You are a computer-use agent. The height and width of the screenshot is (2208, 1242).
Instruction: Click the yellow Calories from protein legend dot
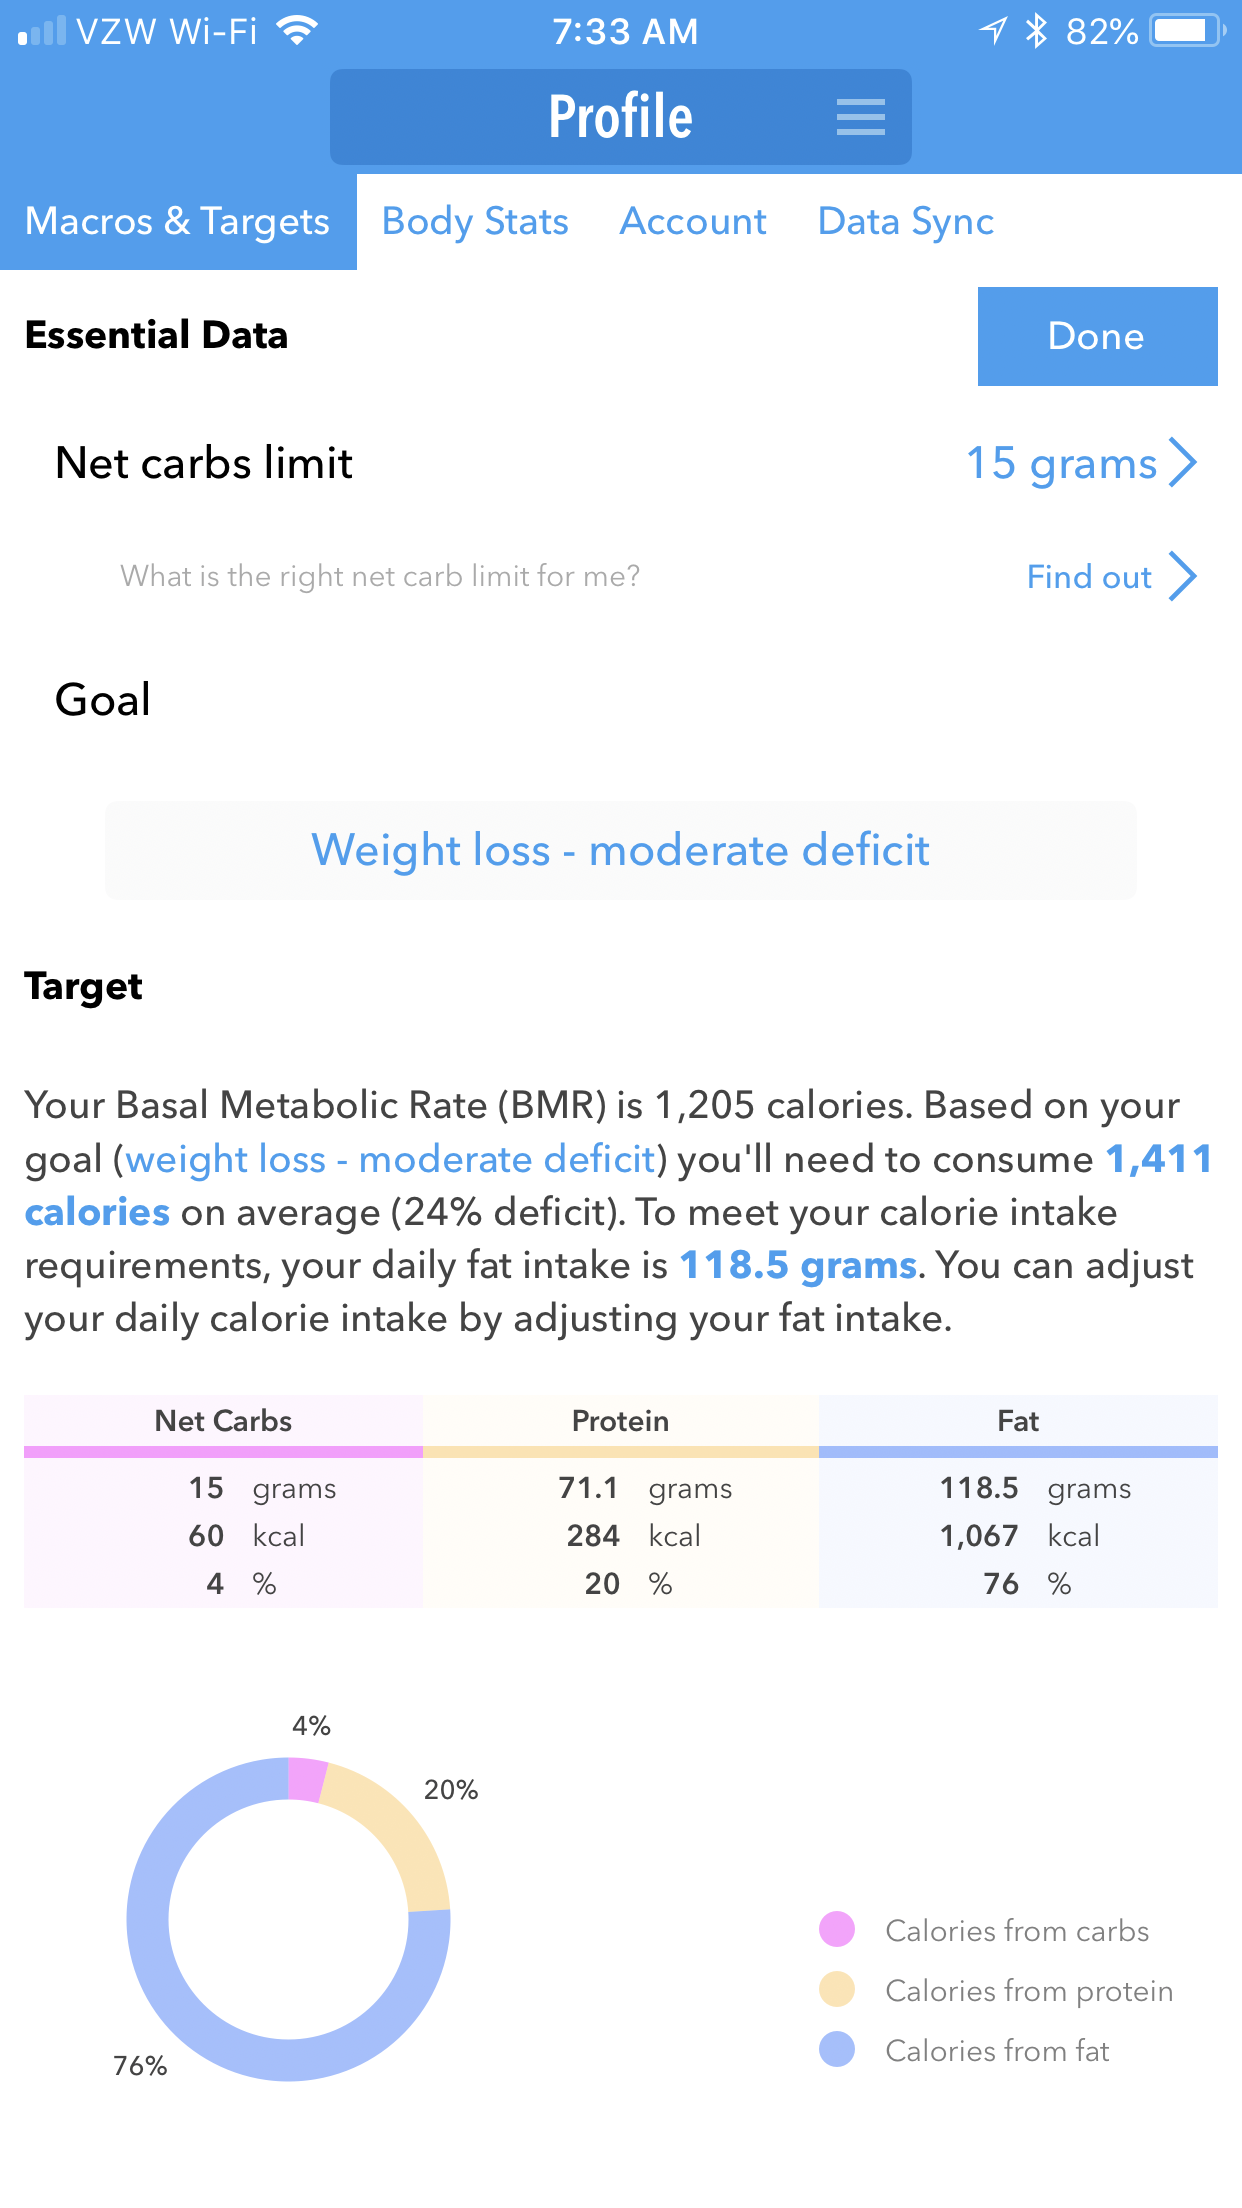tap(837, 1989)
